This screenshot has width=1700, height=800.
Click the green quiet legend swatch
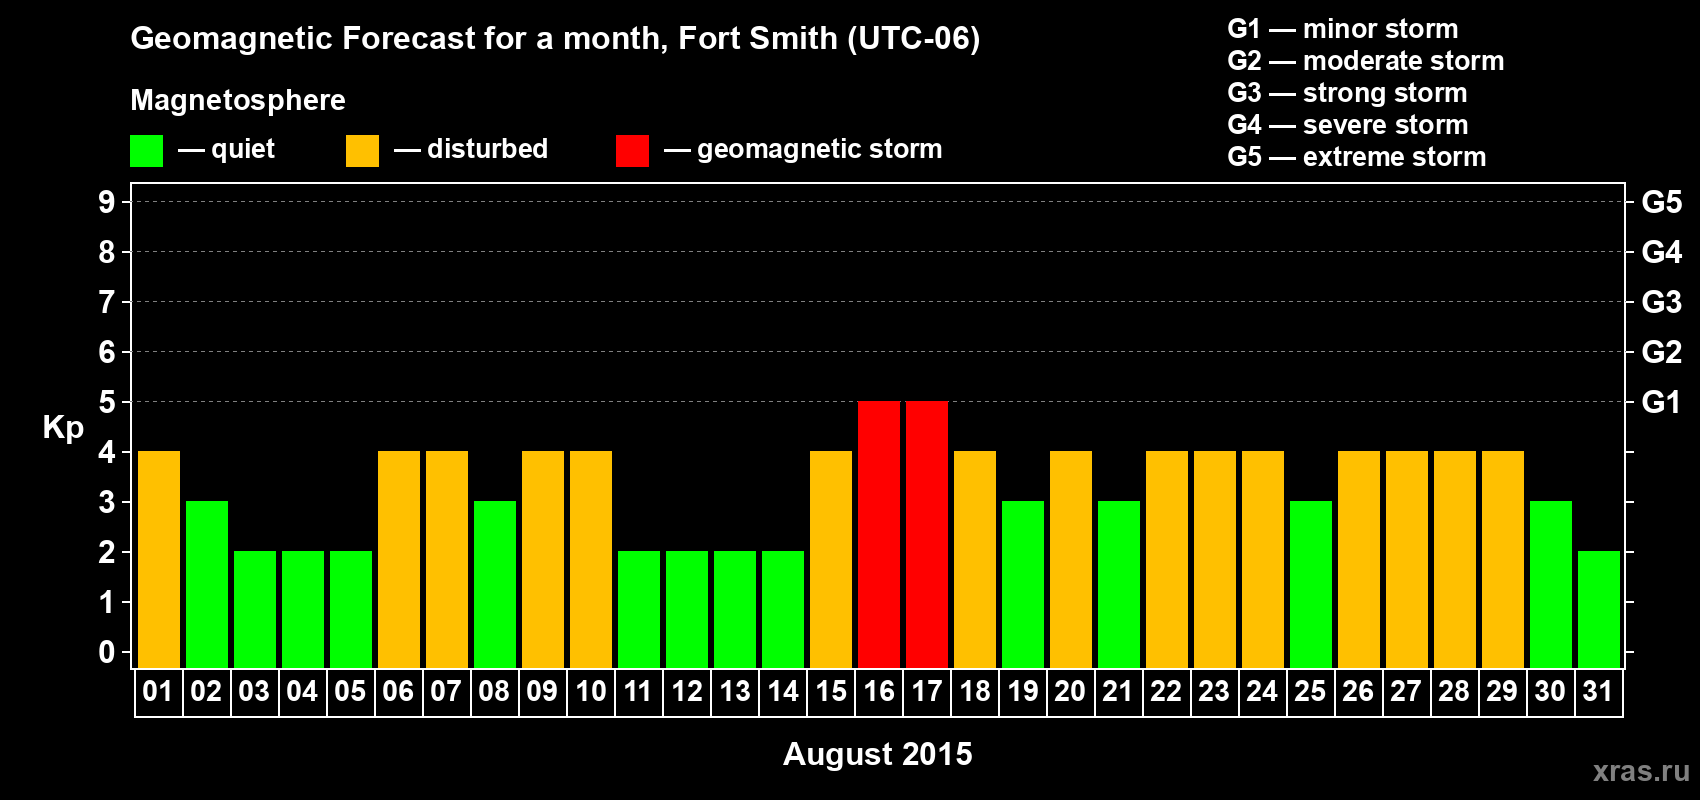click(146, 151)
